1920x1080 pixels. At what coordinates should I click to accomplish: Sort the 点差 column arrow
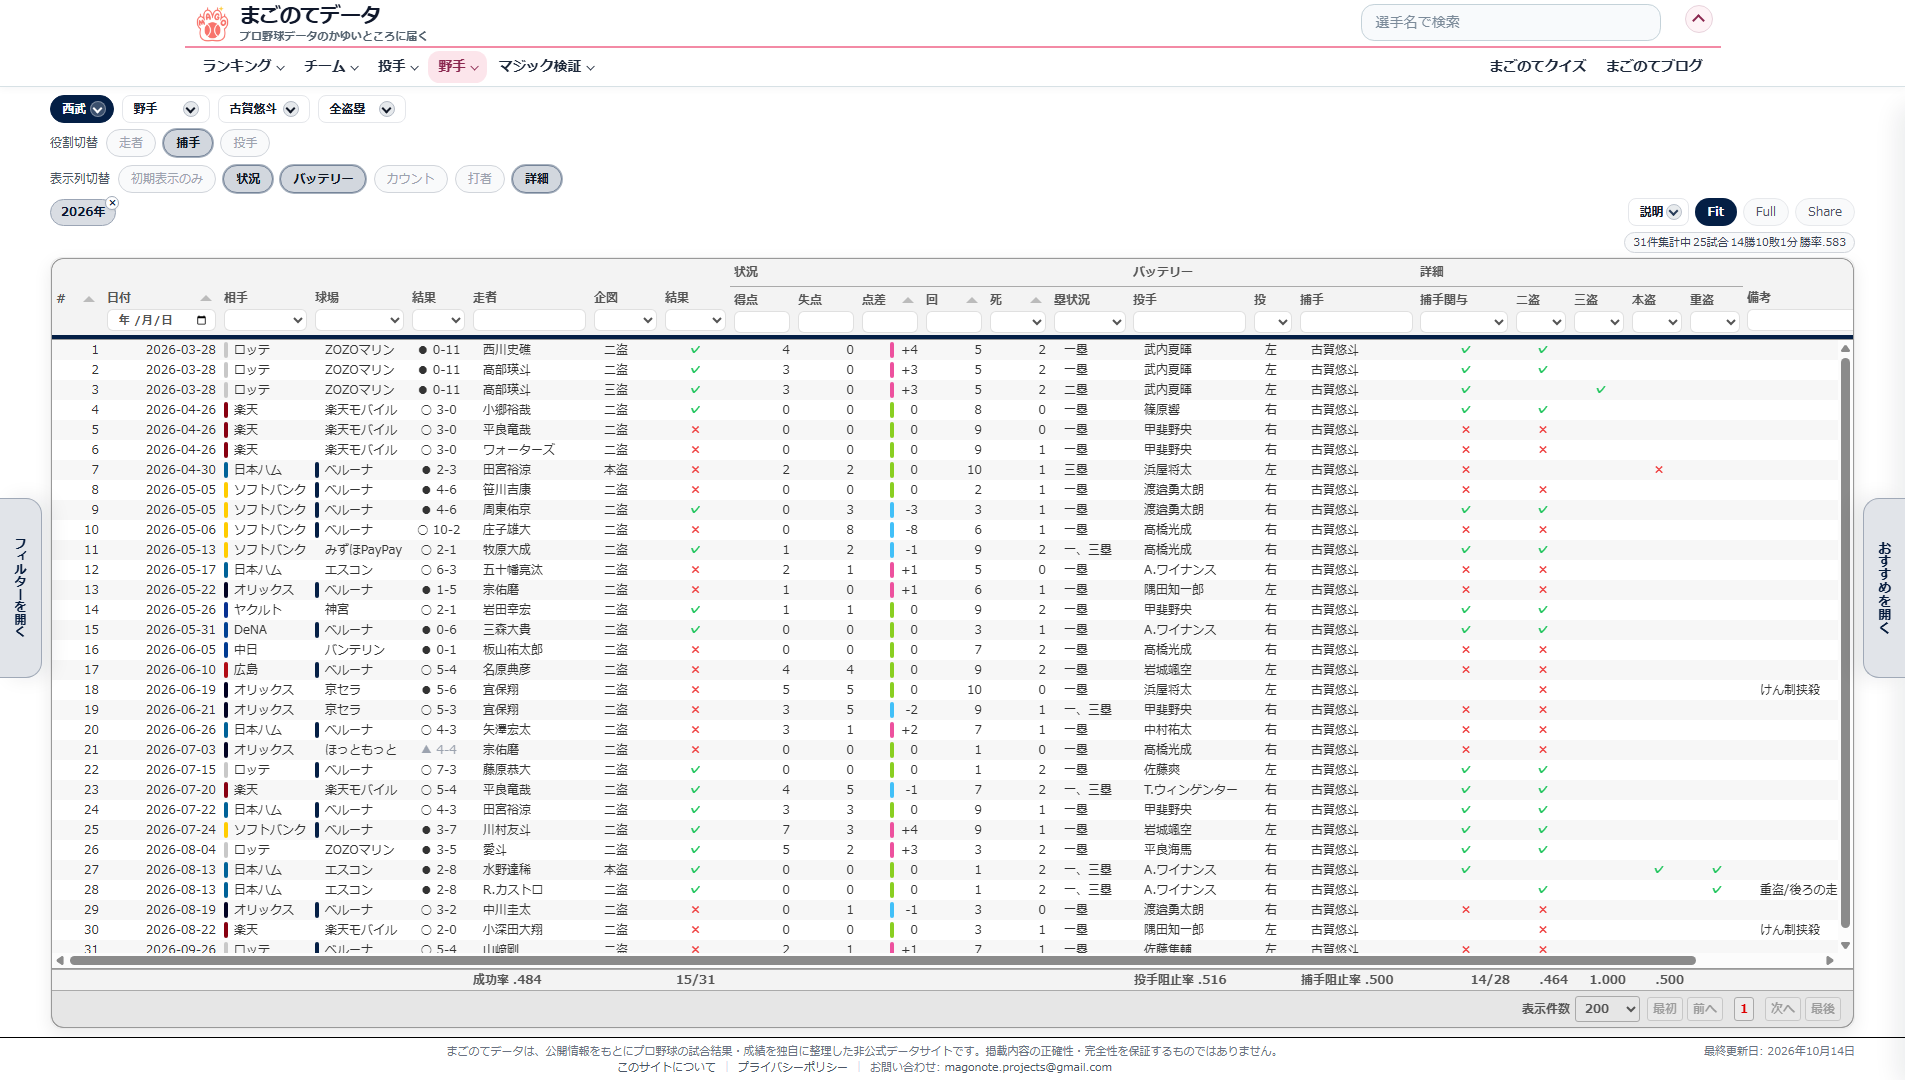[907, 300]
